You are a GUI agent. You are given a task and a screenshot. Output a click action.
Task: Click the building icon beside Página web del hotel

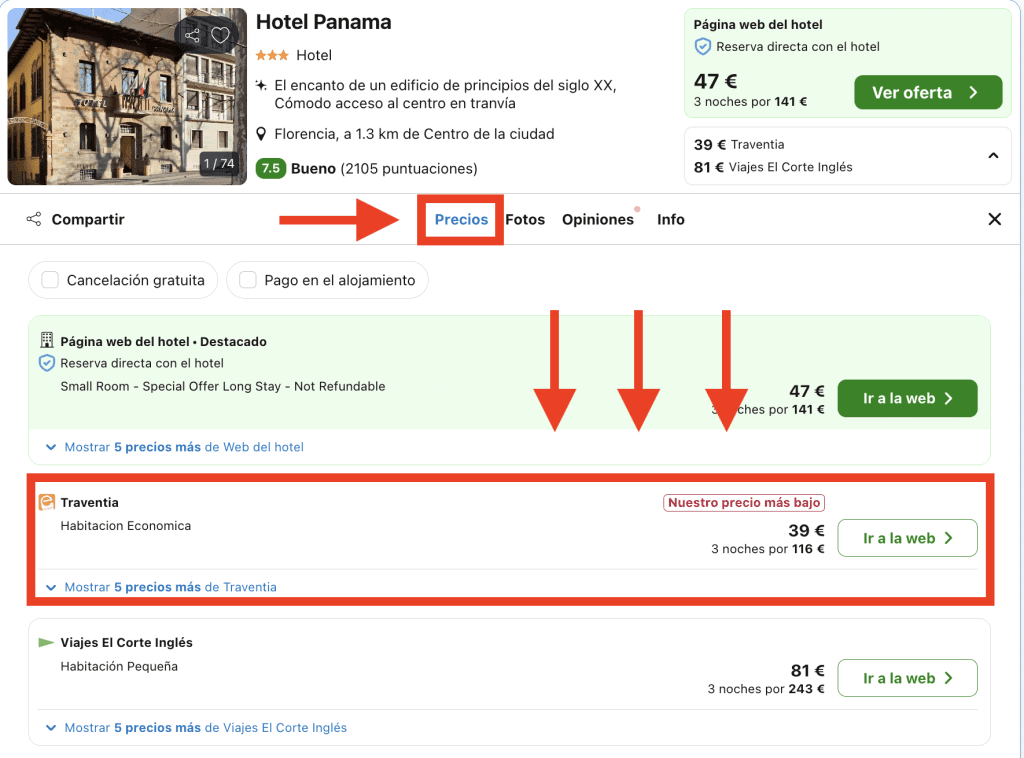pos(46,341)
